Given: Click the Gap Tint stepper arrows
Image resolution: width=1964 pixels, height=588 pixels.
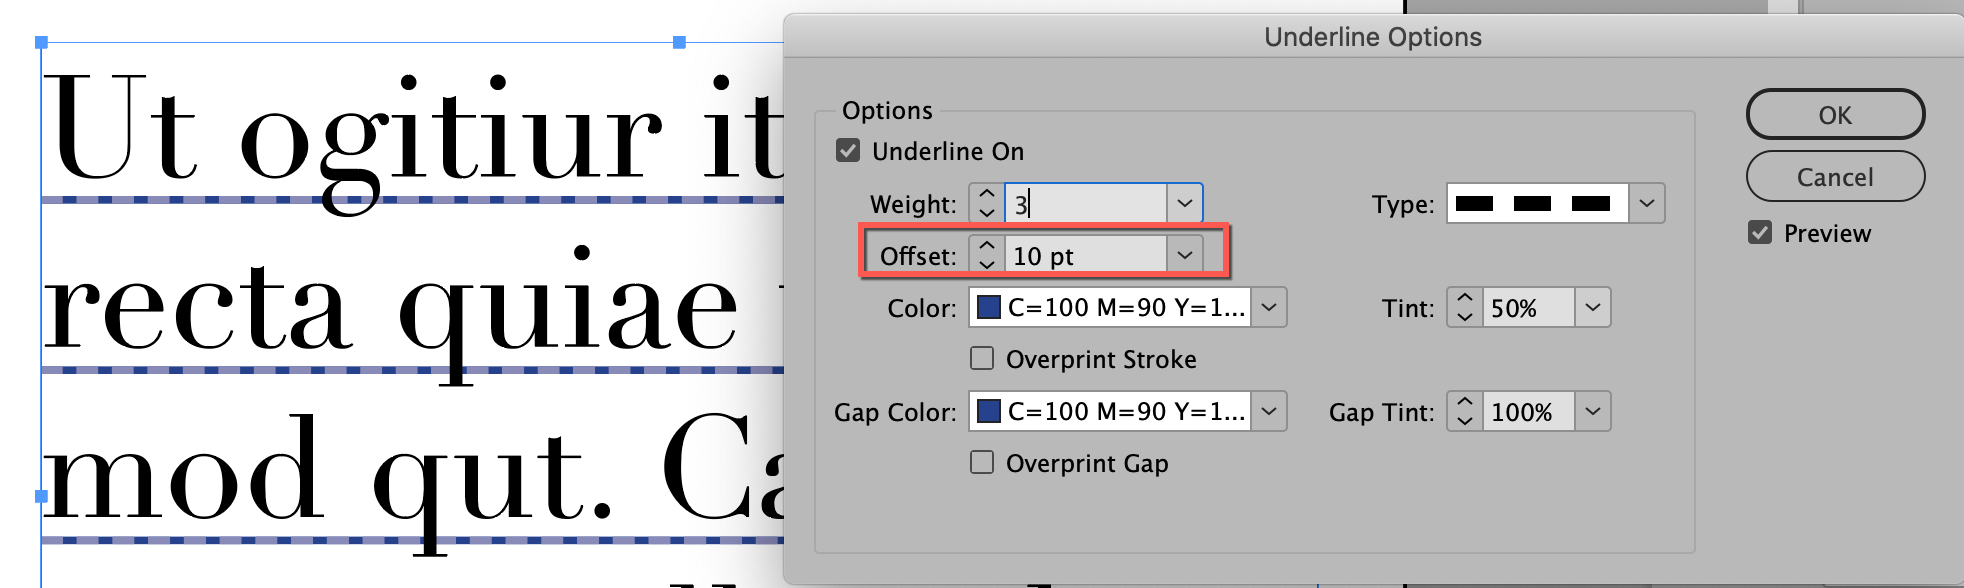Looking at the screenshot, I should click(1465, 412).
